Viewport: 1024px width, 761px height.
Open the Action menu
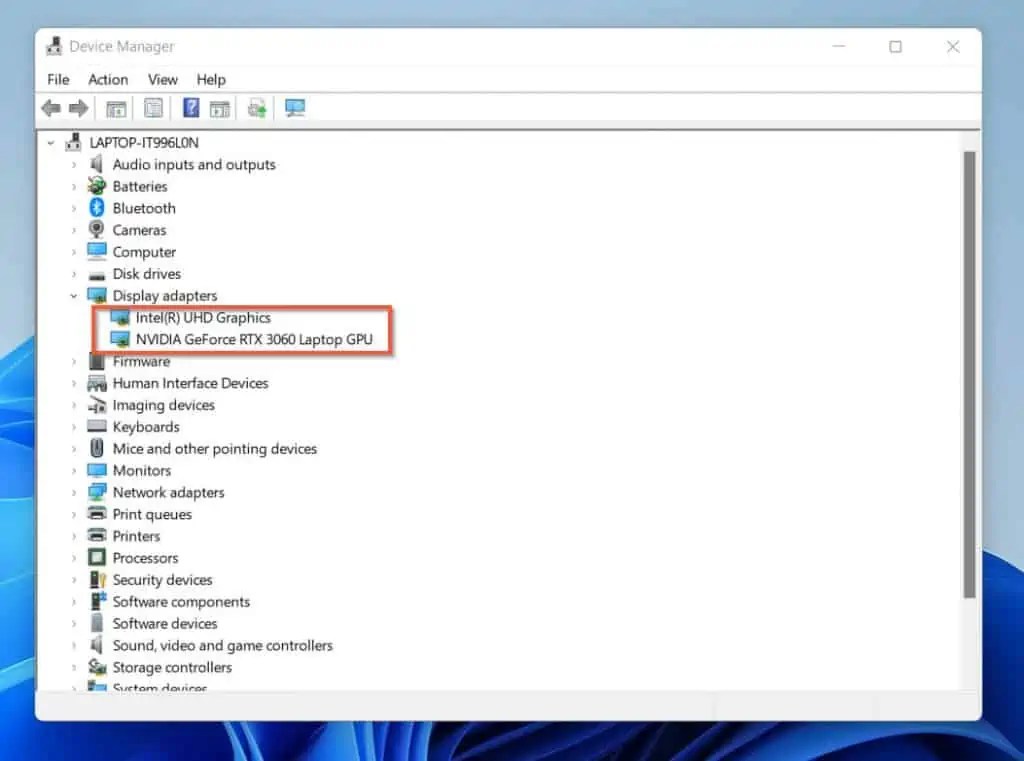(107, 79)
